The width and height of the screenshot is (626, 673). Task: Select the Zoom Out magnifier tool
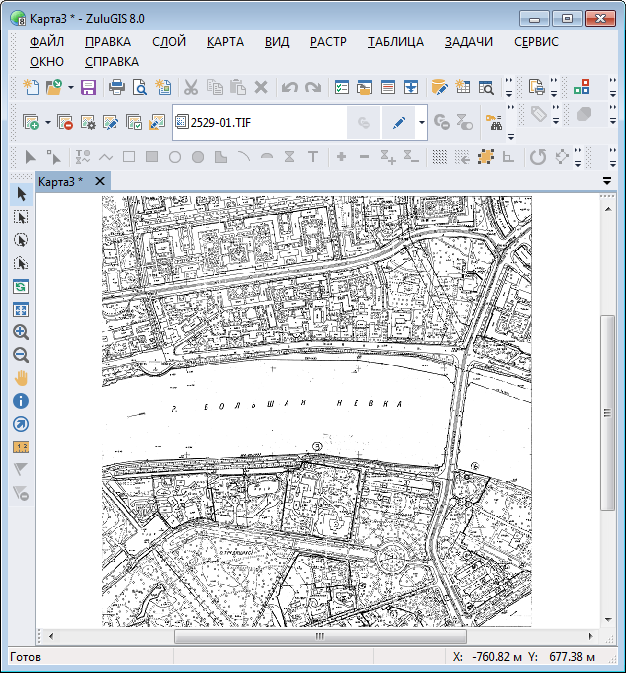click(21, 355)
